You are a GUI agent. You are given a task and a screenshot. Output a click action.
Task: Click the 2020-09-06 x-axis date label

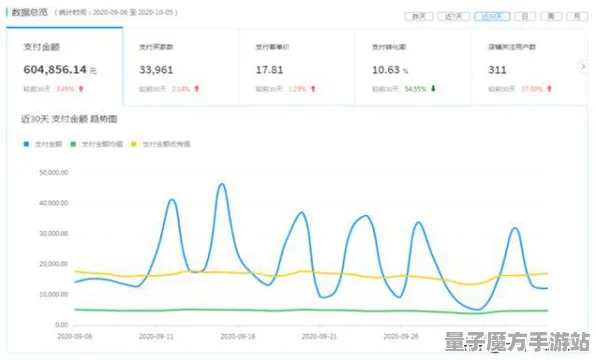[74, 336]
